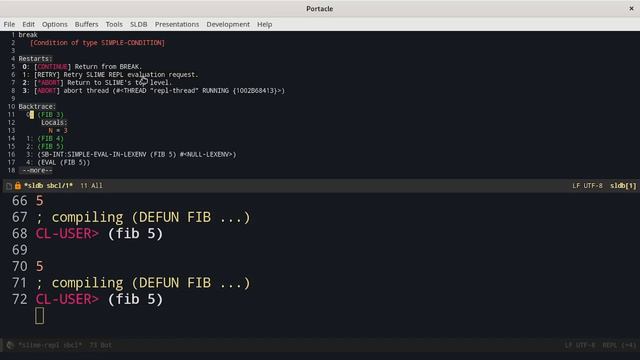The width and height of the screenshot is (640, 360).
Task: Click the *sldb sbcl/1* buffer name
Action: tap(49, 185)
